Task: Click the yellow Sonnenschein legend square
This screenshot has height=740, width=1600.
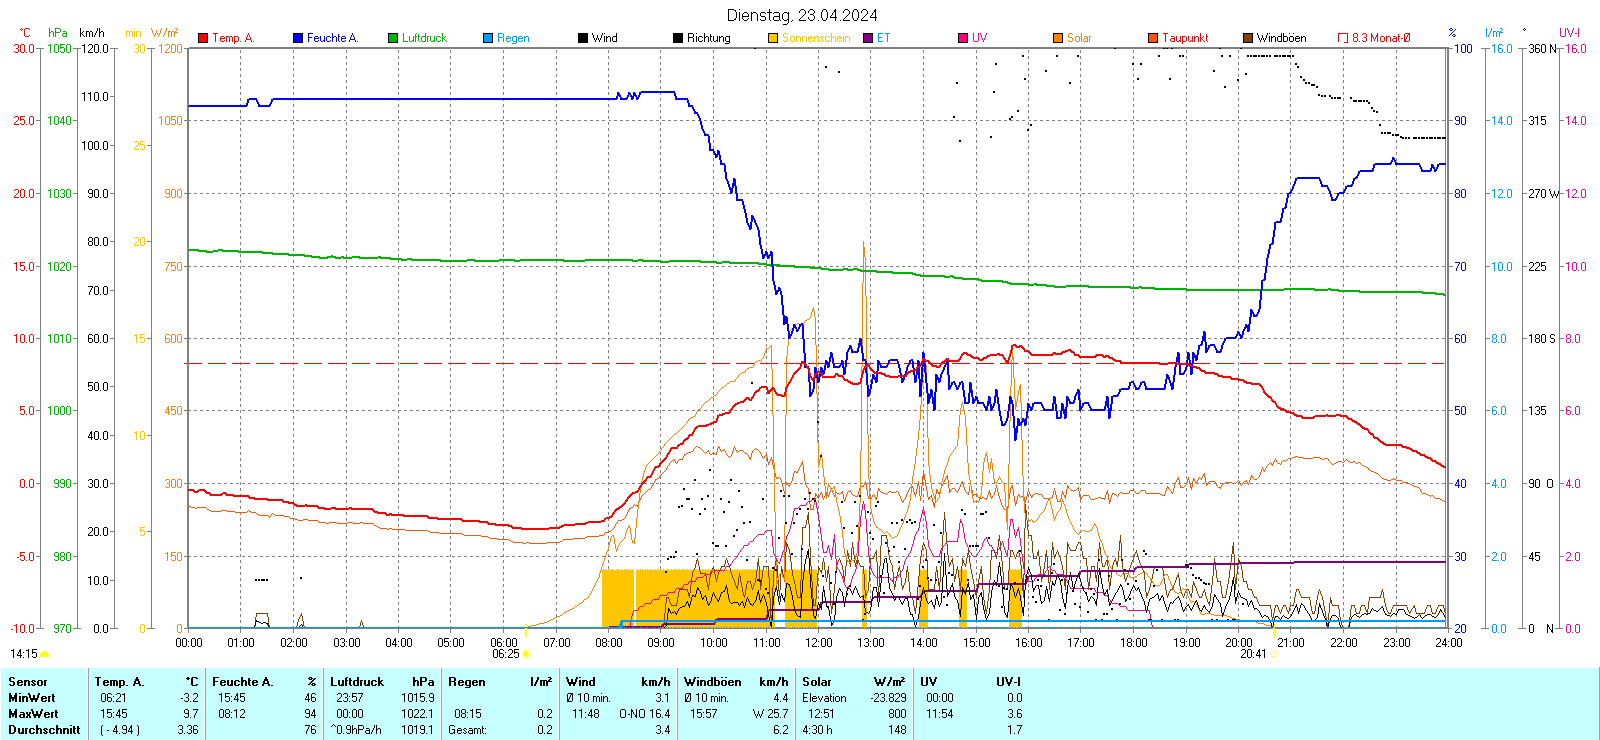Action: pyautogui.click(x=773, y=38)
